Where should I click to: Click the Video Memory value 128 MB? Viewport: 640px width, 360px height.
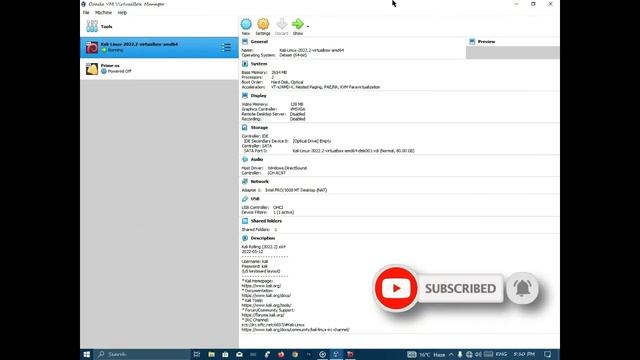pyautogui.click(x=297, y=104)
